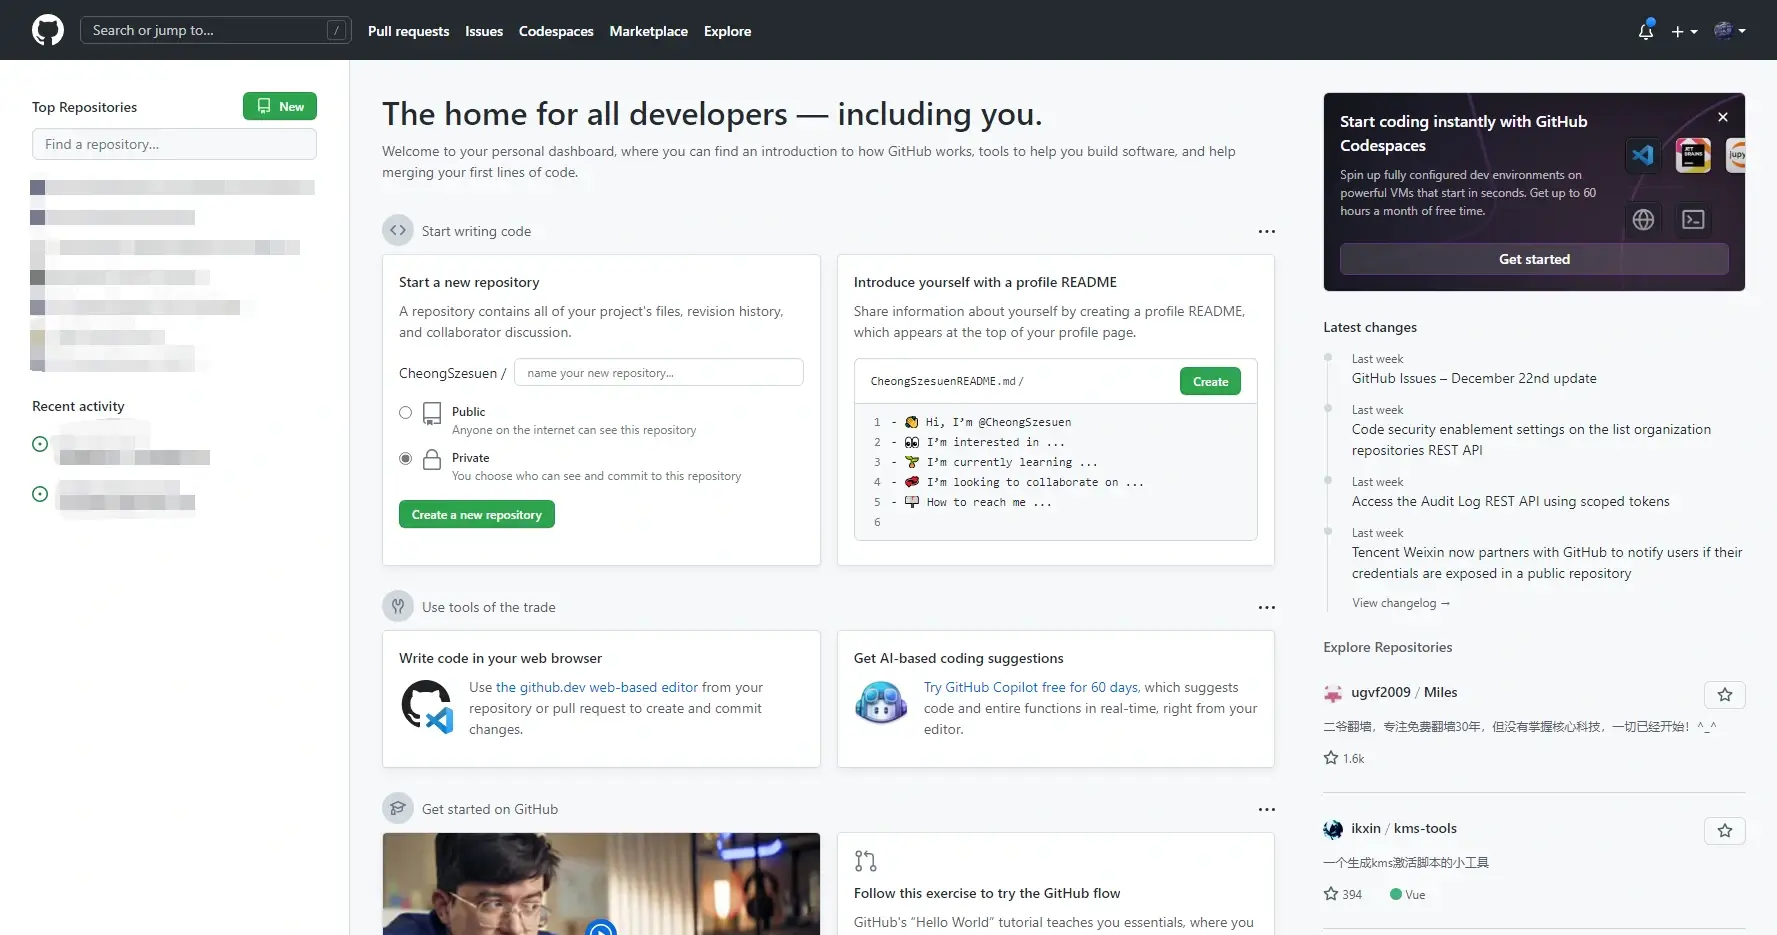Expand the plus create-new menu
The height and width of the screenshot is (935, 1777).
pyautogui.click(x=1684, y=31)
